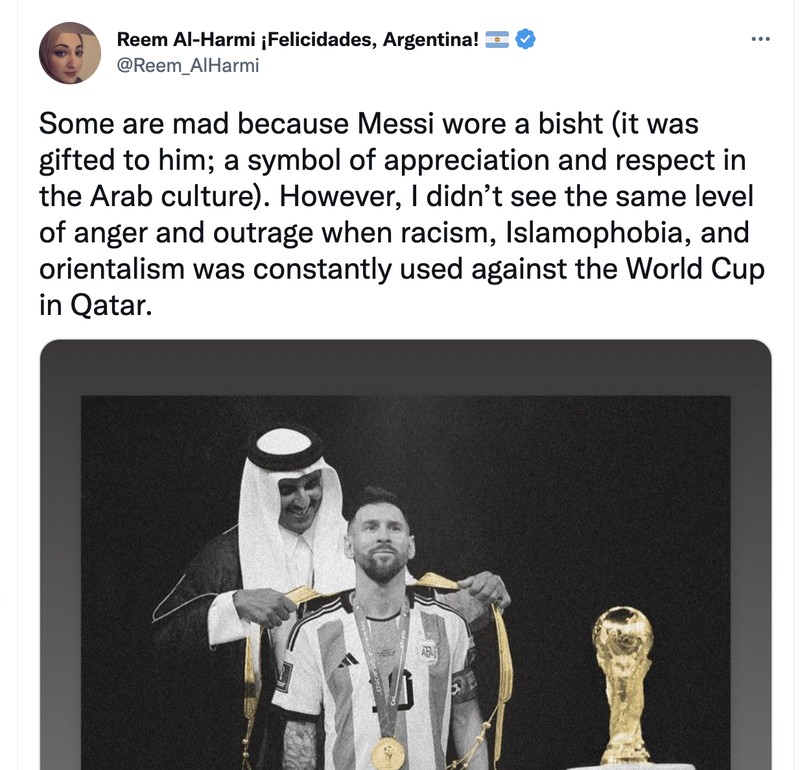The image size is (800, 770).
Task: Click the Argentina flag emoji in the name
Action: tap(497, 41)
